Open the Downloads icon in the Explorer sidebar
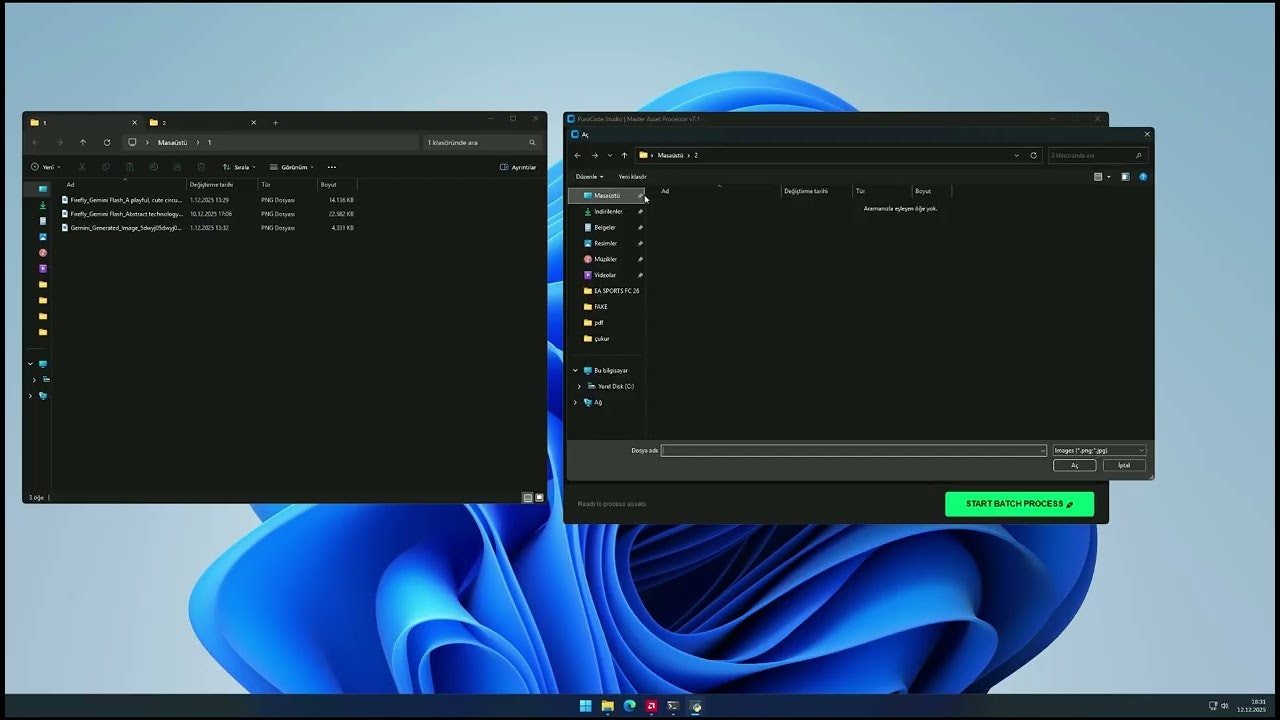 click(43, 205)
